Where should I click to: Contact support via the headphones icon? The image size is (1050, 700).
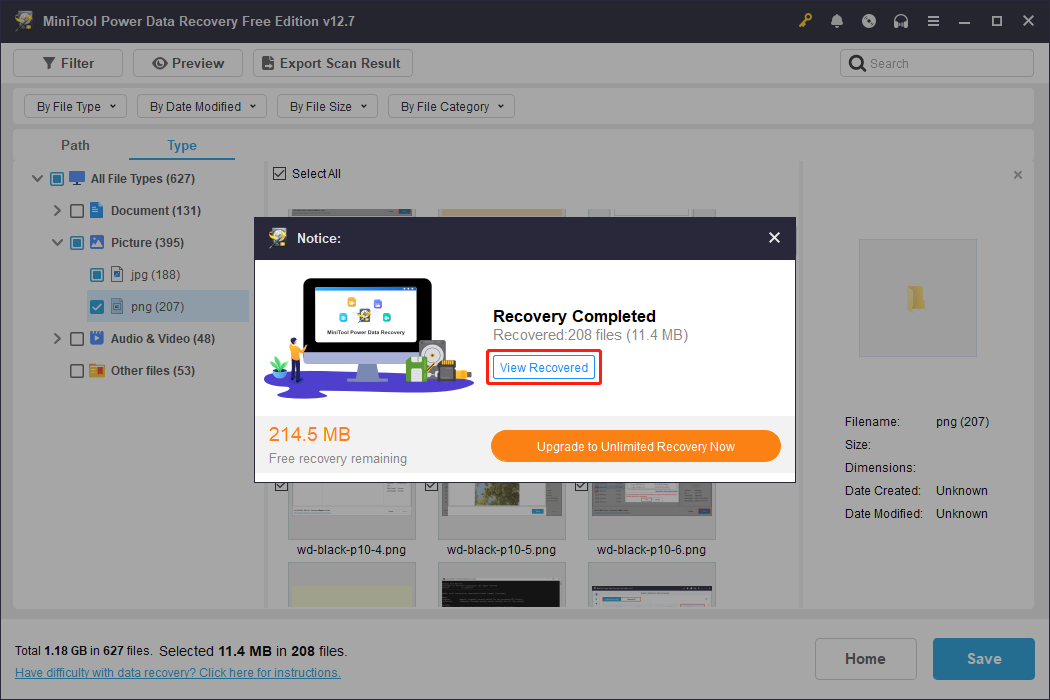[x=901, y=20]
